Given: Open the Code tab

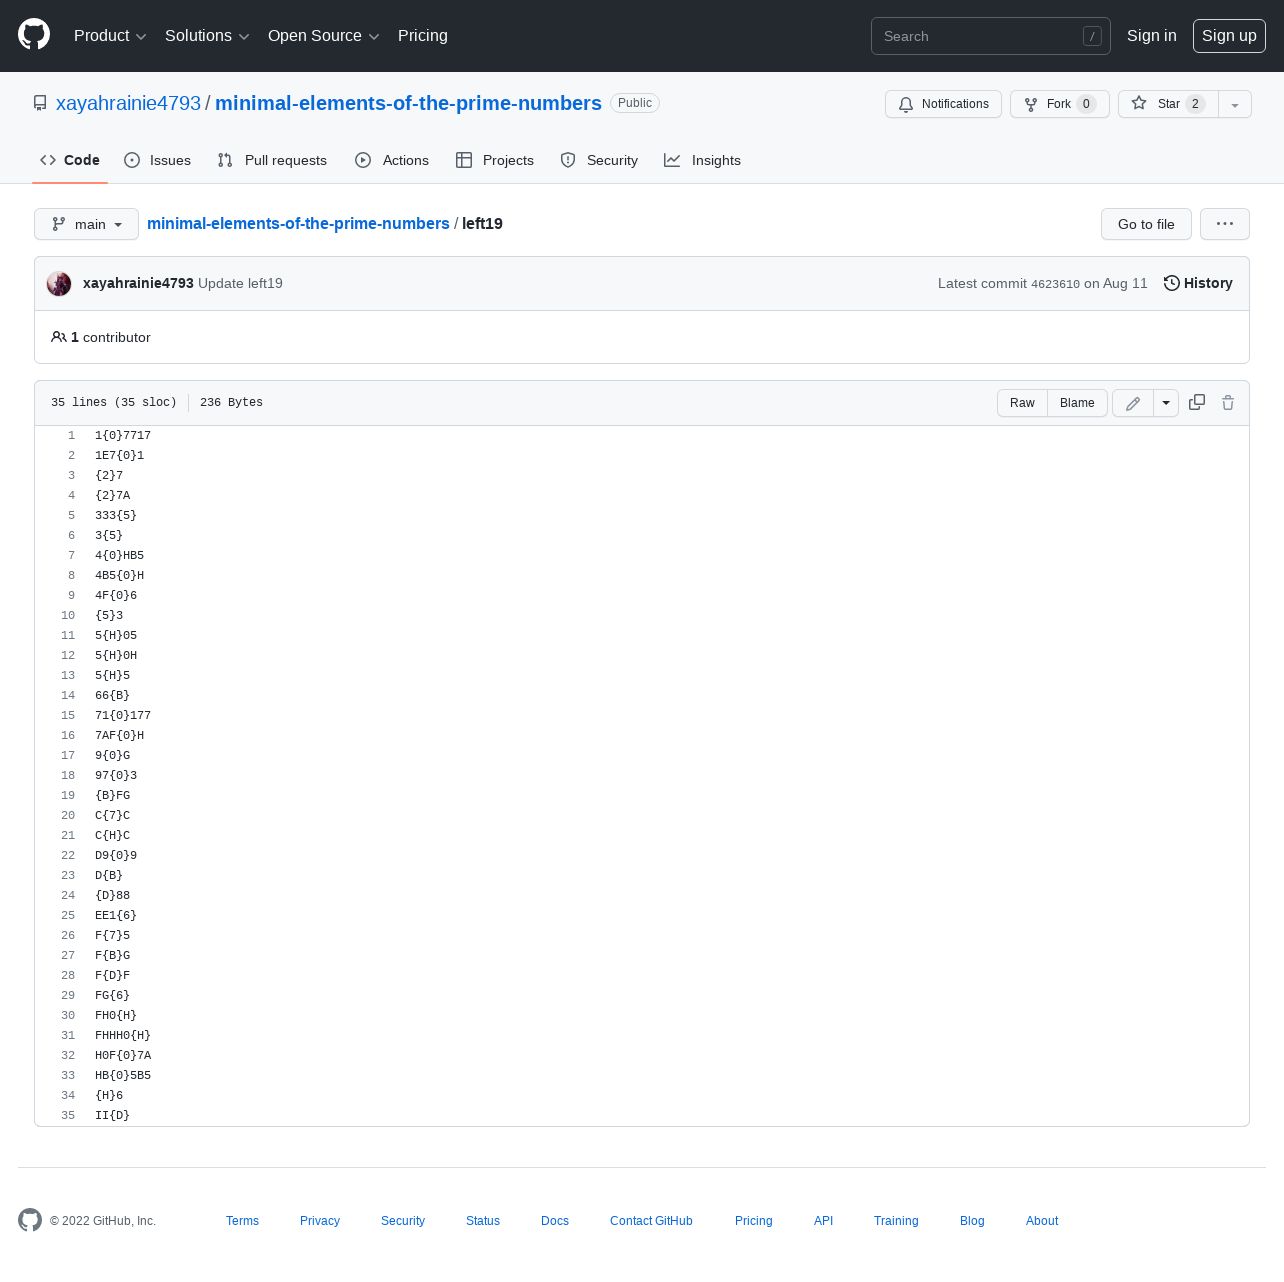Looking at the screenshot, I should (x=70, y=160).
